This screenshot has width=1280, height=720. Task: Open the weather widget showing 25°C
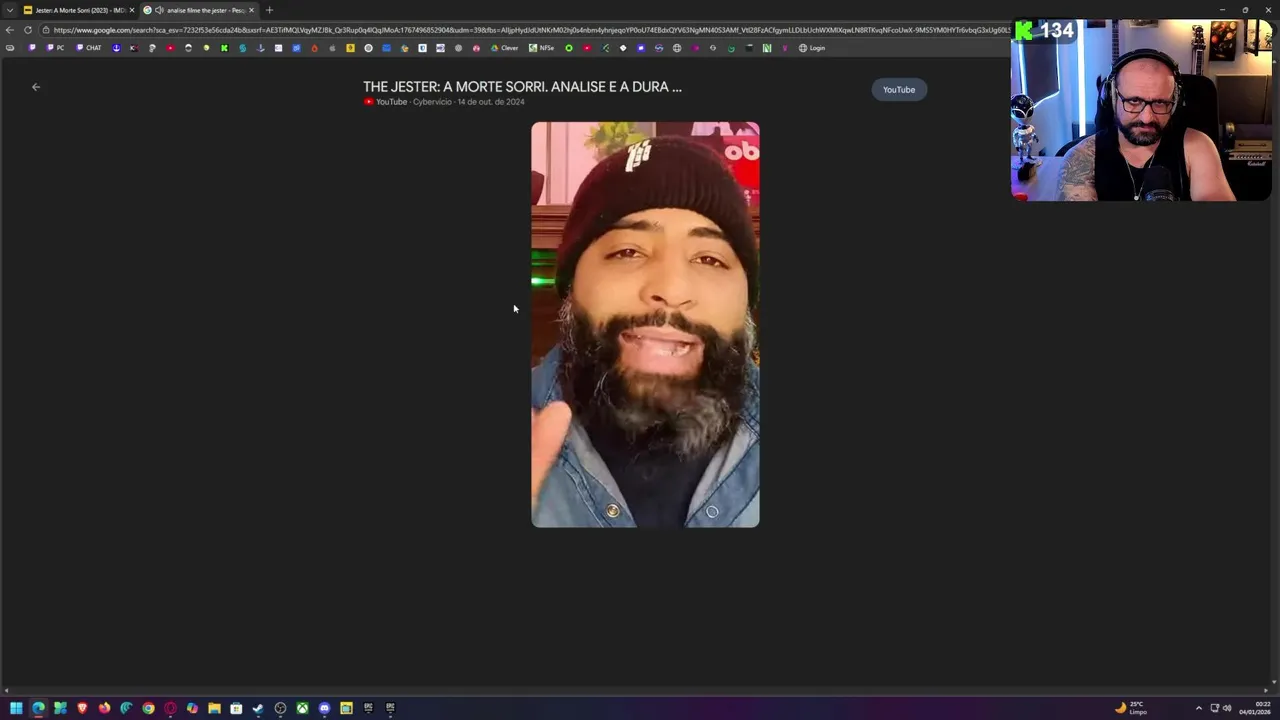pyautogui.click(x=1131, y=708)
